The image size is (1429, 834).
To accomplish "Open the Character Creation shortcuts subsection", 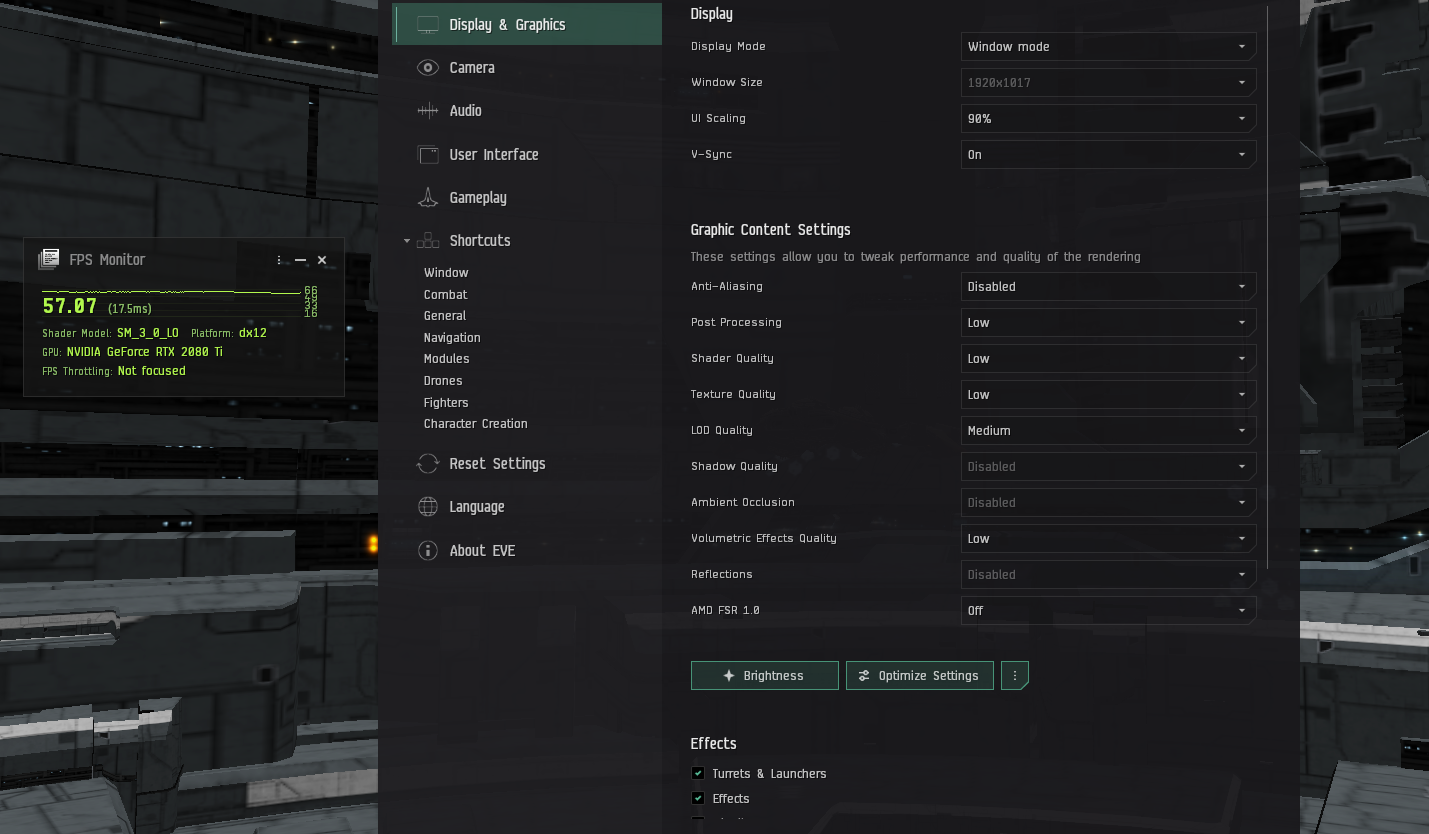I will pos(475,424).
